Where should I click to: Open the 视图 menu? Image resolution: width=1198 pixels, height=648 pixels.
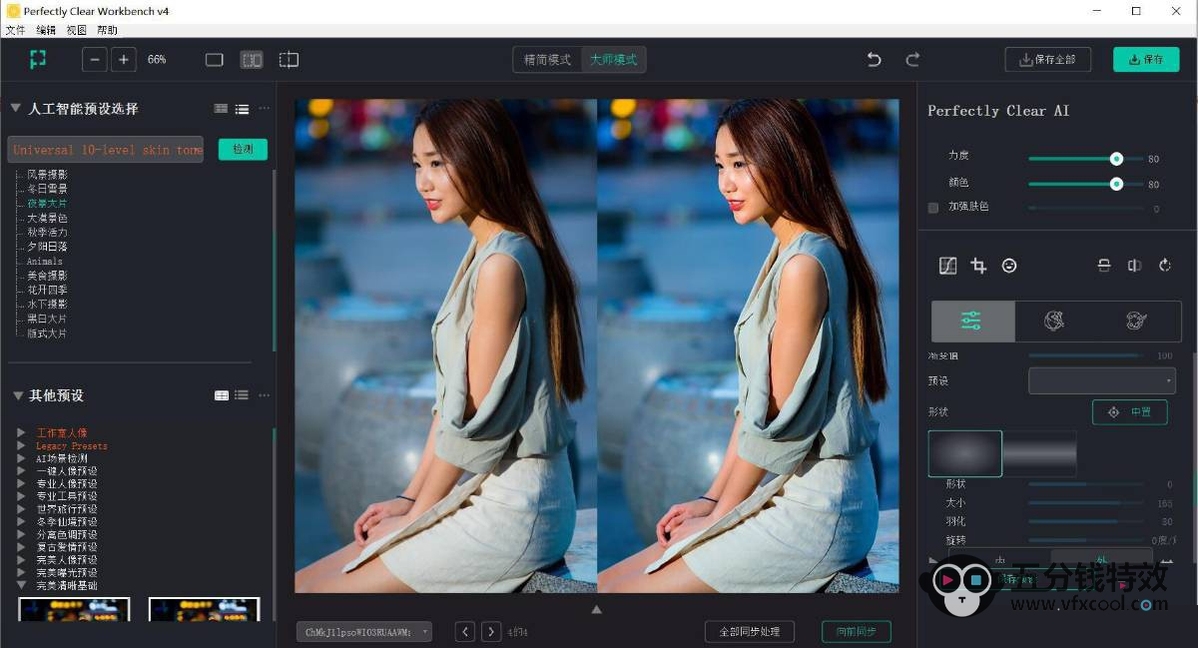(76, 30)
